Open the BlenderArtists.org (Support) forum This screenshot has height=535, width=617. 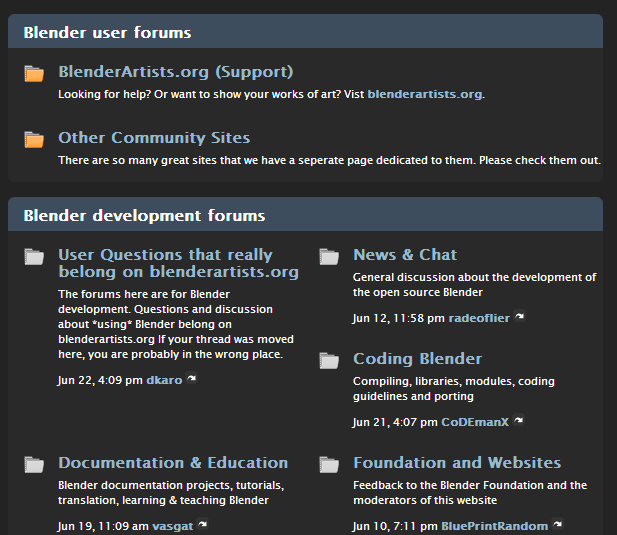(x=175, y=72)
